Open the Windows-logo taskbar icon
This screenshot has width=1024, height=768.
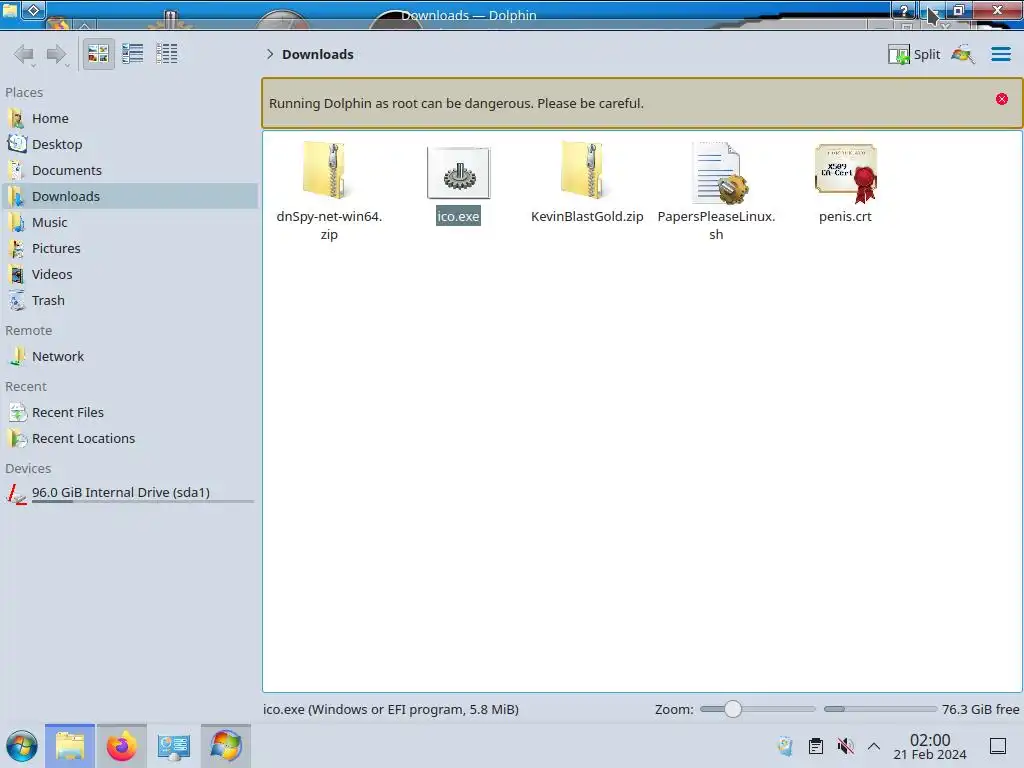point(225,746)
